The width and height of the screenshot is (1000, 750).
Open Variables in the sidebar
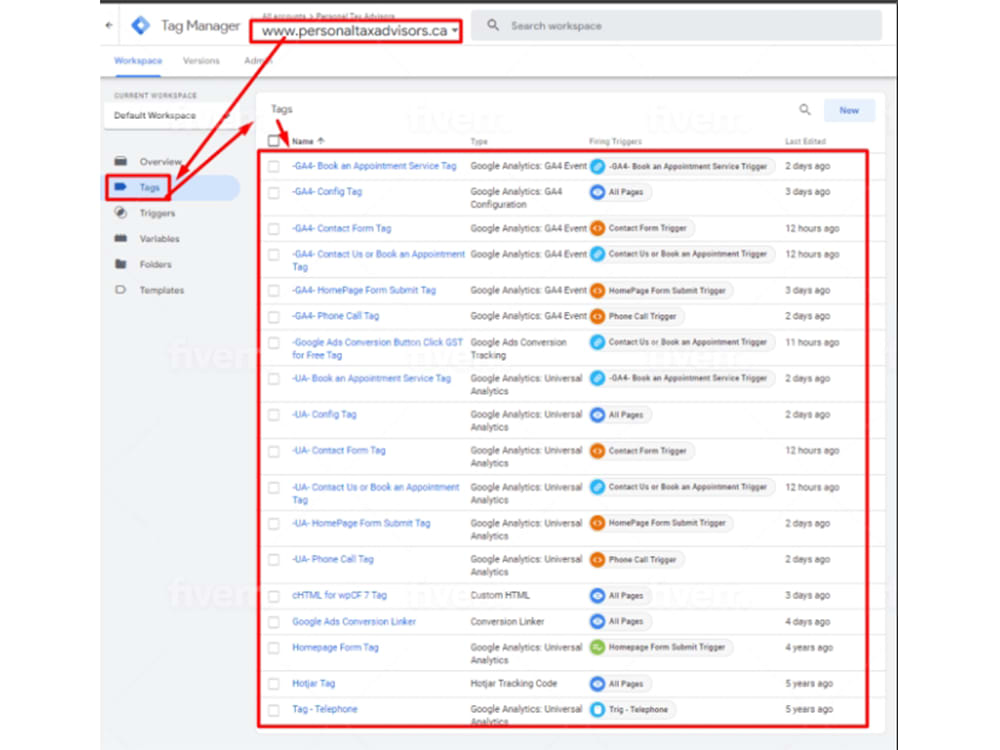pyautogui.click(x=159, y=239)
